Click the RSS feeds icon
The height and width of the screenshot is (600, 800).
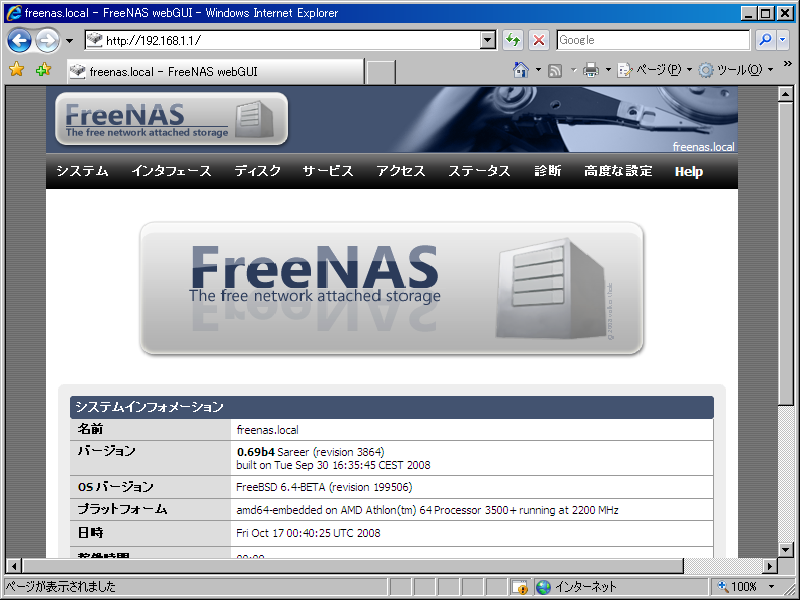click(555, 70)
